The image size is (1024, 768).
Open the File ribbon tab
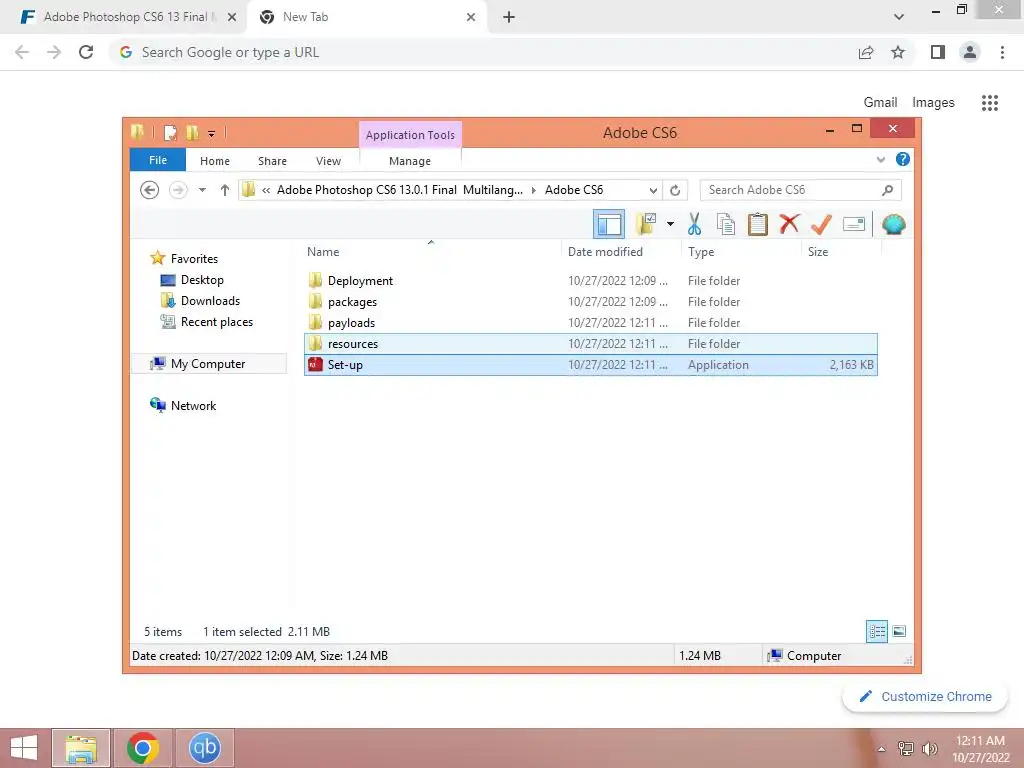[x=158, y=160]
